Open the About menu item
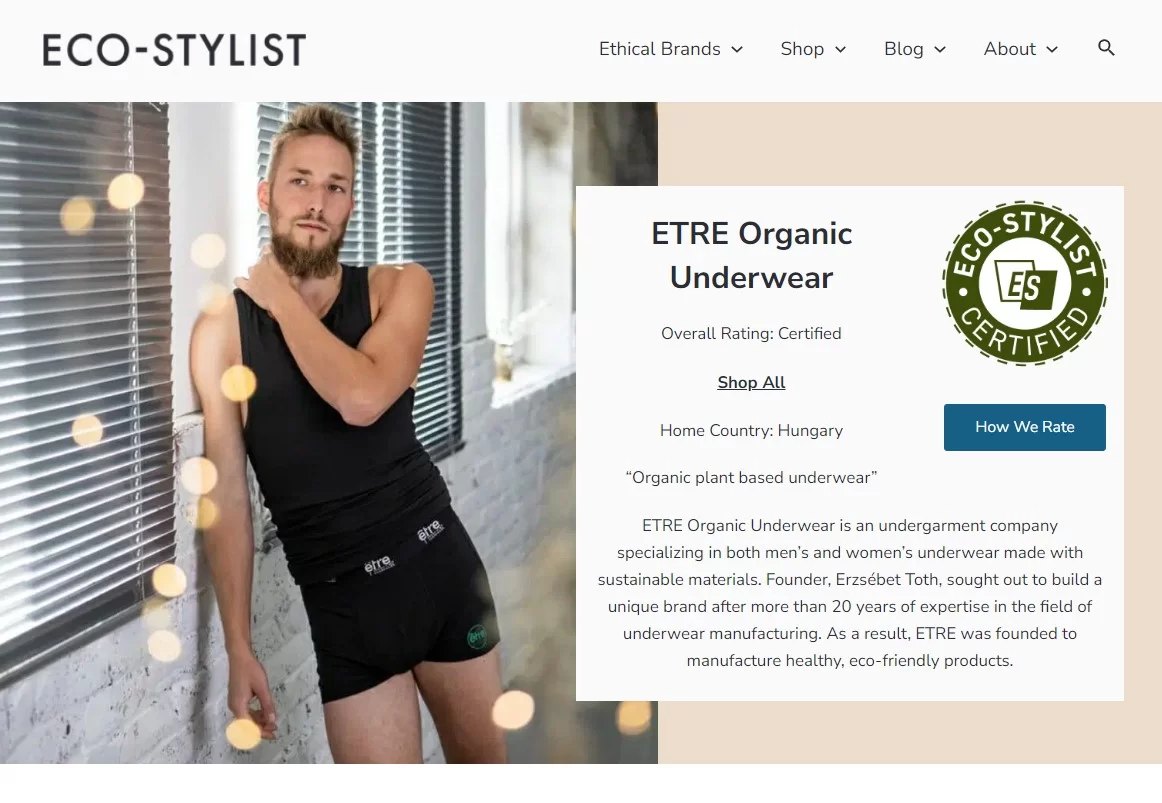Viewport: 1162px width, 803px height. point(1009,49)
